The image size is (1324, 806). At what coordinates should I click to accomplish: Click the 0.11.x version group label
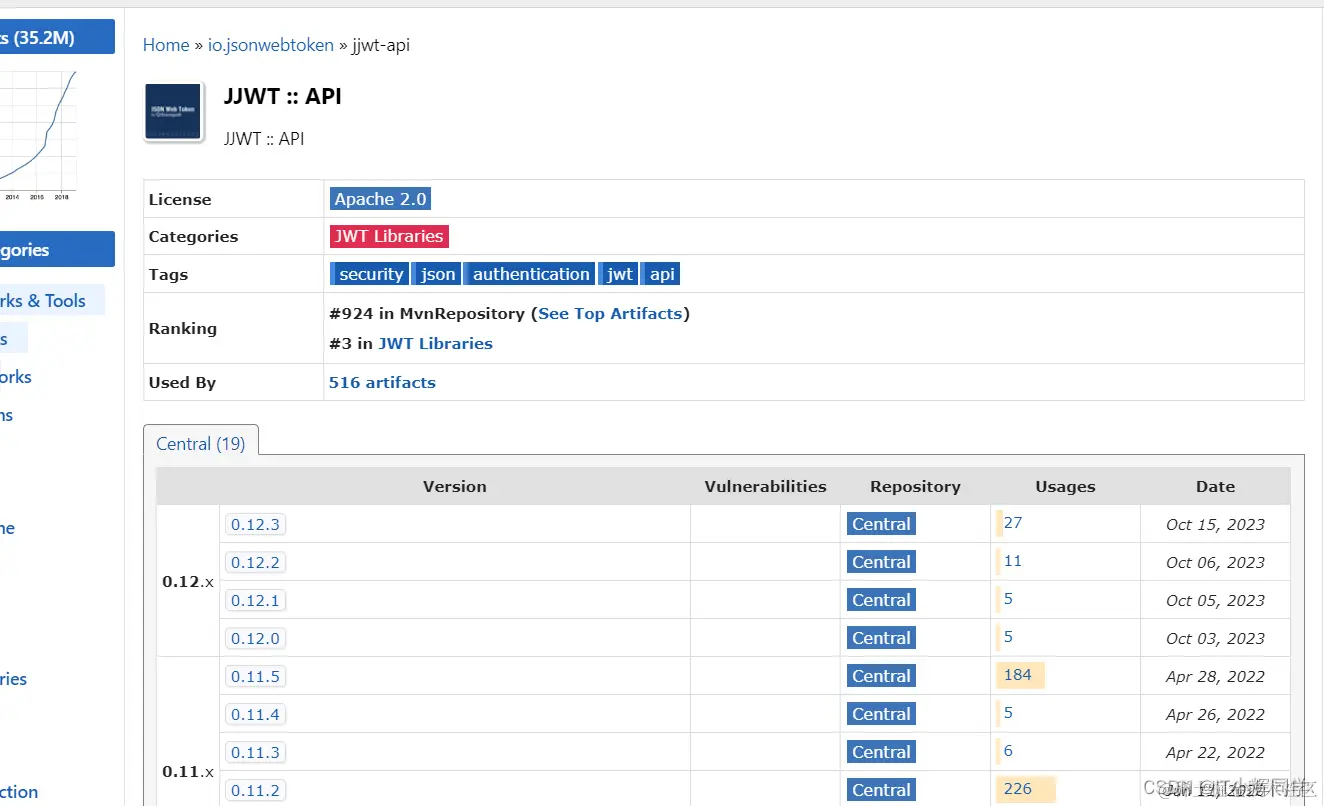point(188,771)
